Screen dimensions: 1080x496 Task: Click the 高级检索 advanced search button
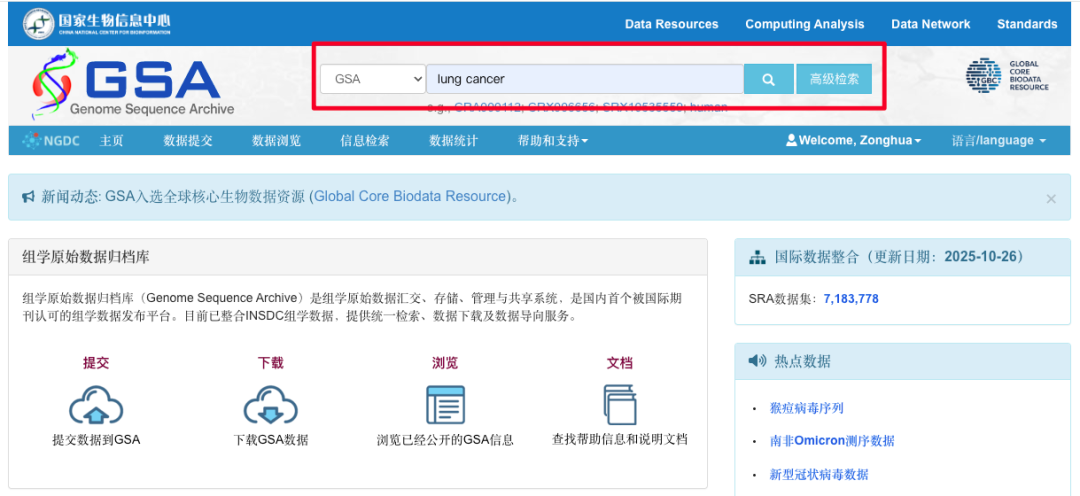pyautogui.click(x=834, y=79)
